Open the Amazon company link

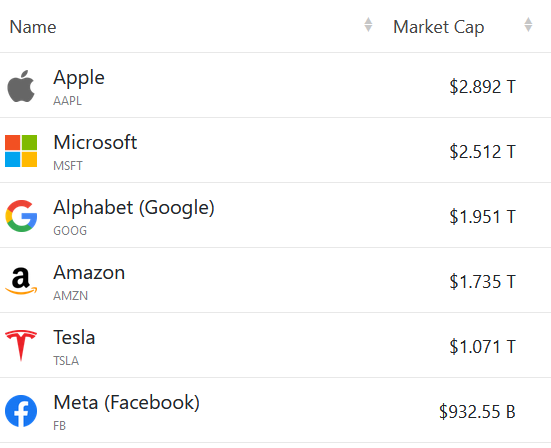coord(89,273)
